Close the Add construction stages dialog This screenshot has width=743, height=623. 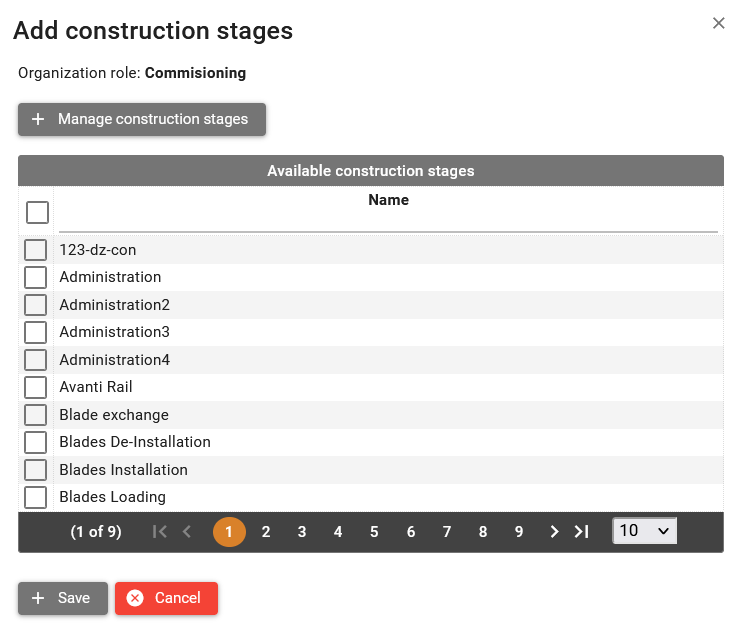pyautogui.click(x=718, y=23)
